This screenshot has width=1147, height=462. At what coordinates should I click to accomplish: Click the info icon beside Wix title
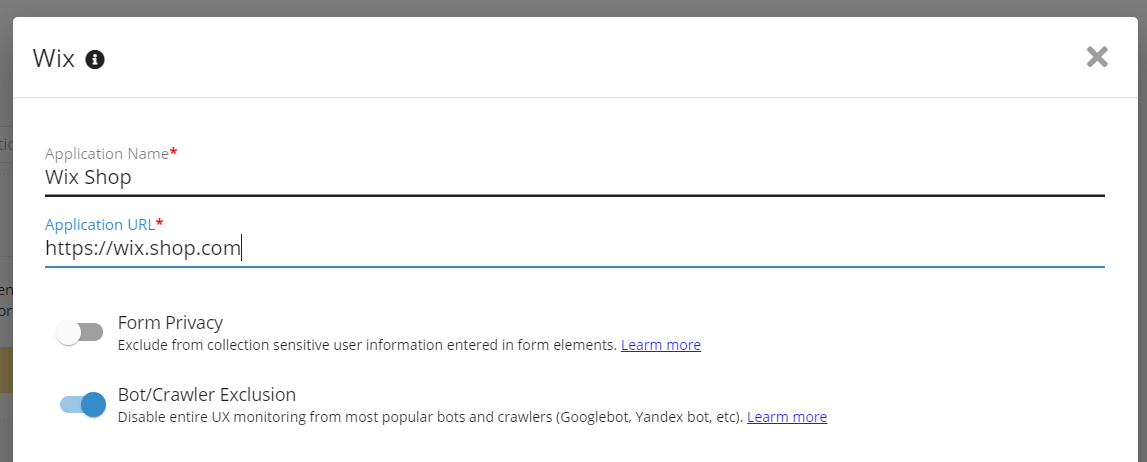point(95,59)
